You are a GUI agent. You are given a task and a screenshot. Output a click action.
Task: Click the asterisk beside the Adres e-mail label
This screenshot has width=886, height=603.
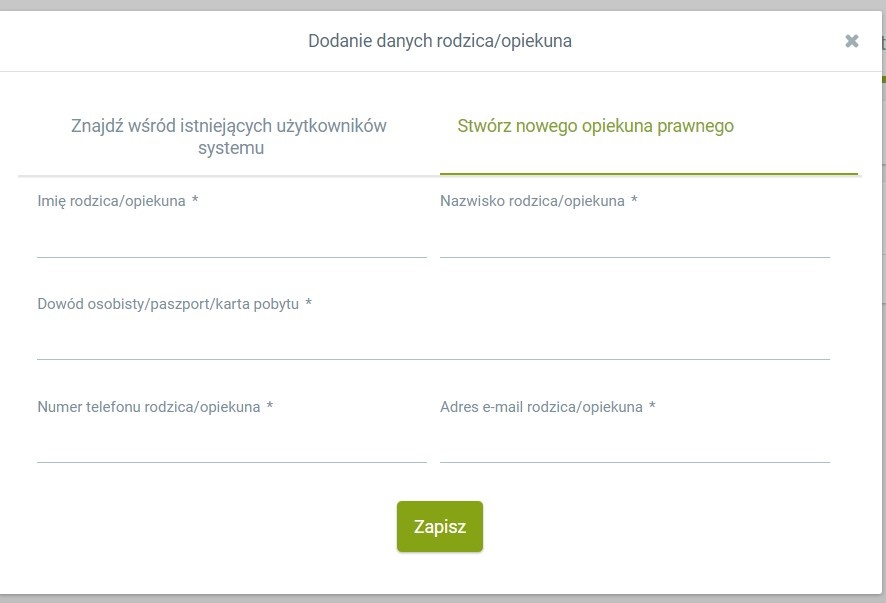(652, 408)
